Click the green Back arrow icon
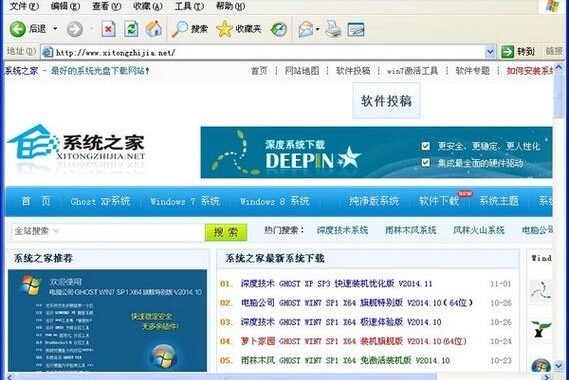569x380 pixels. [17, 29]
